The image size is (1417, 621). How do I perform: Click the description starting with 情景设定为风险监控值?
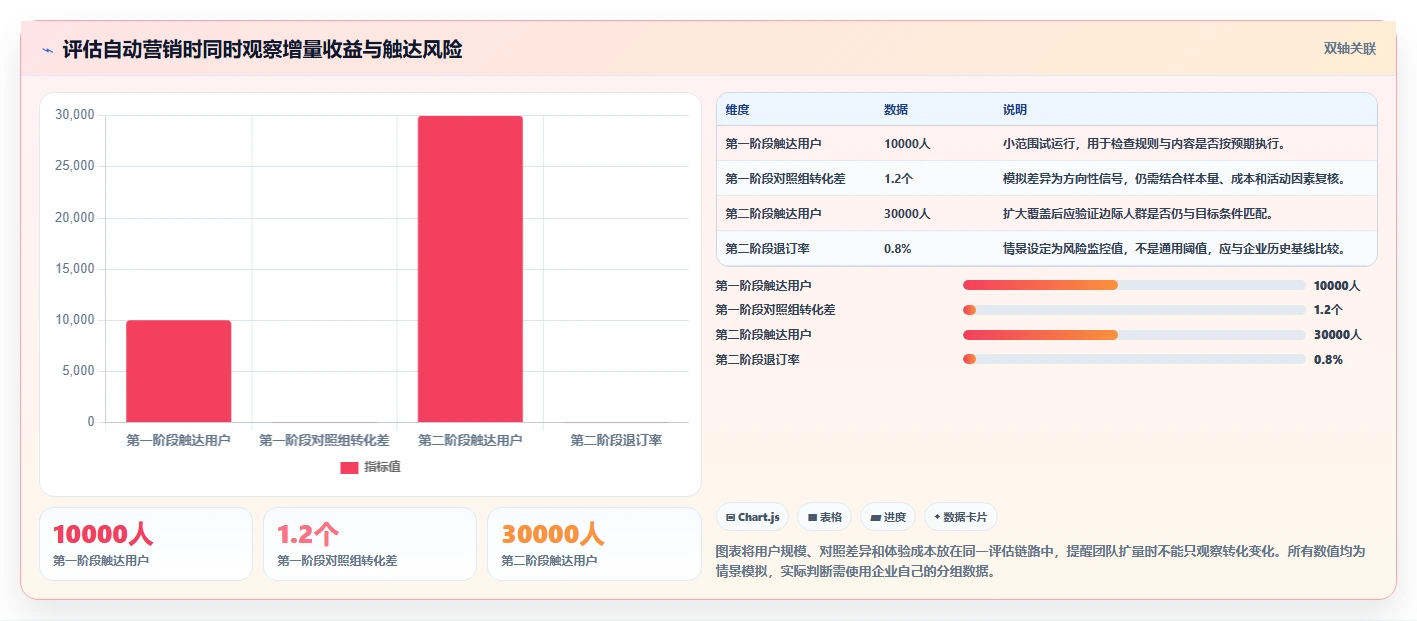point(1174,248)
